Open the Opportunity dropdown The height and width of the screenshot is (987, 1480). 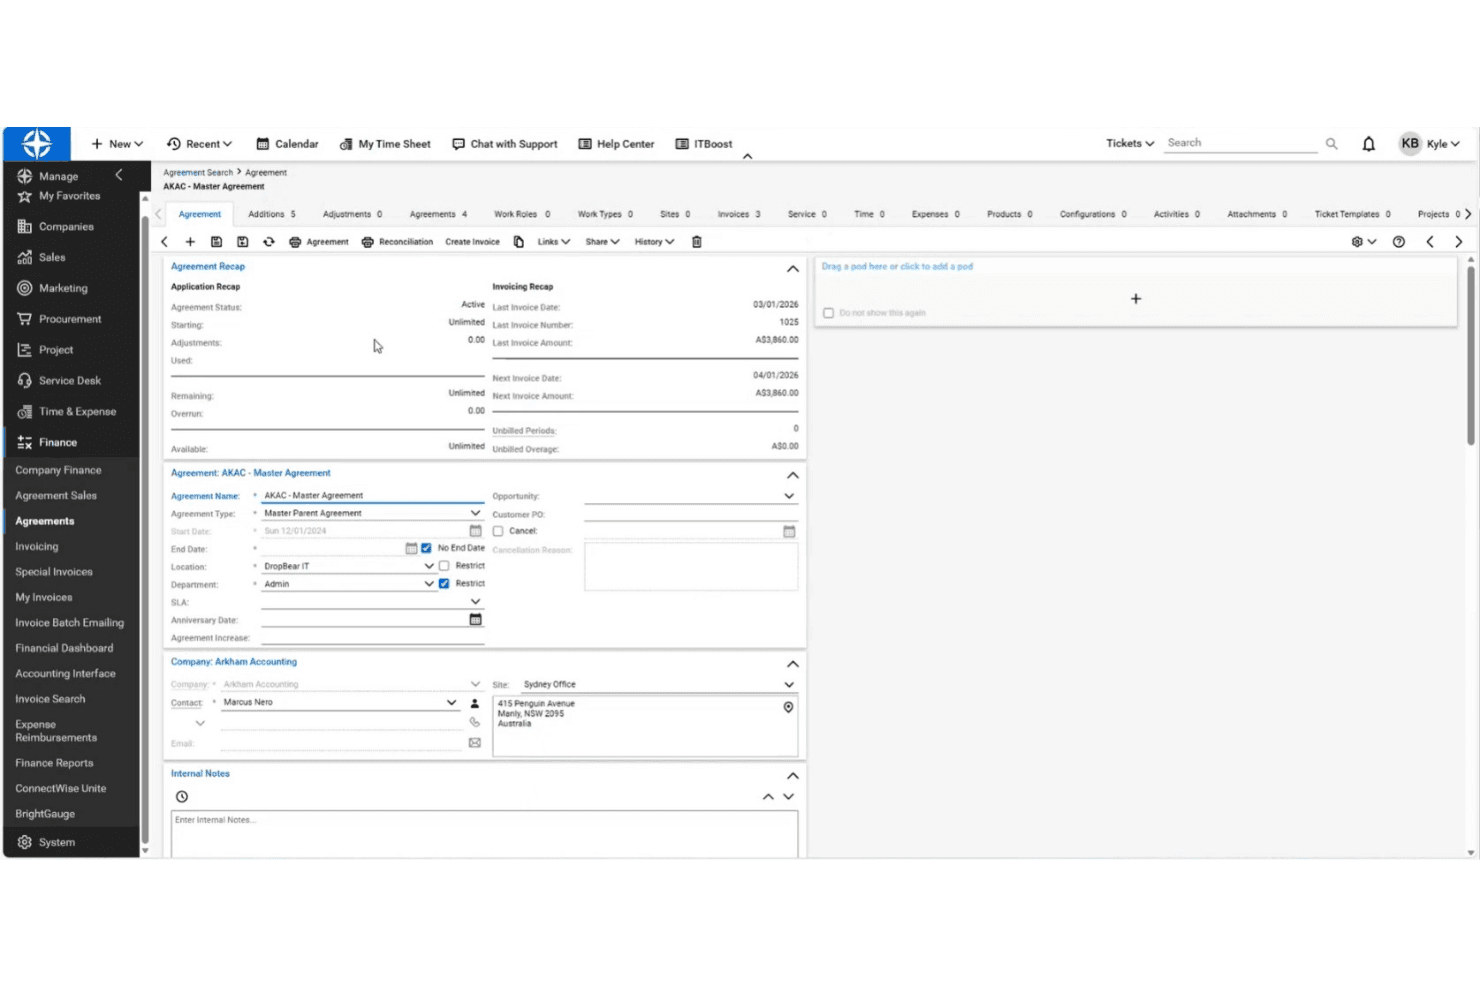click(789, 496)
